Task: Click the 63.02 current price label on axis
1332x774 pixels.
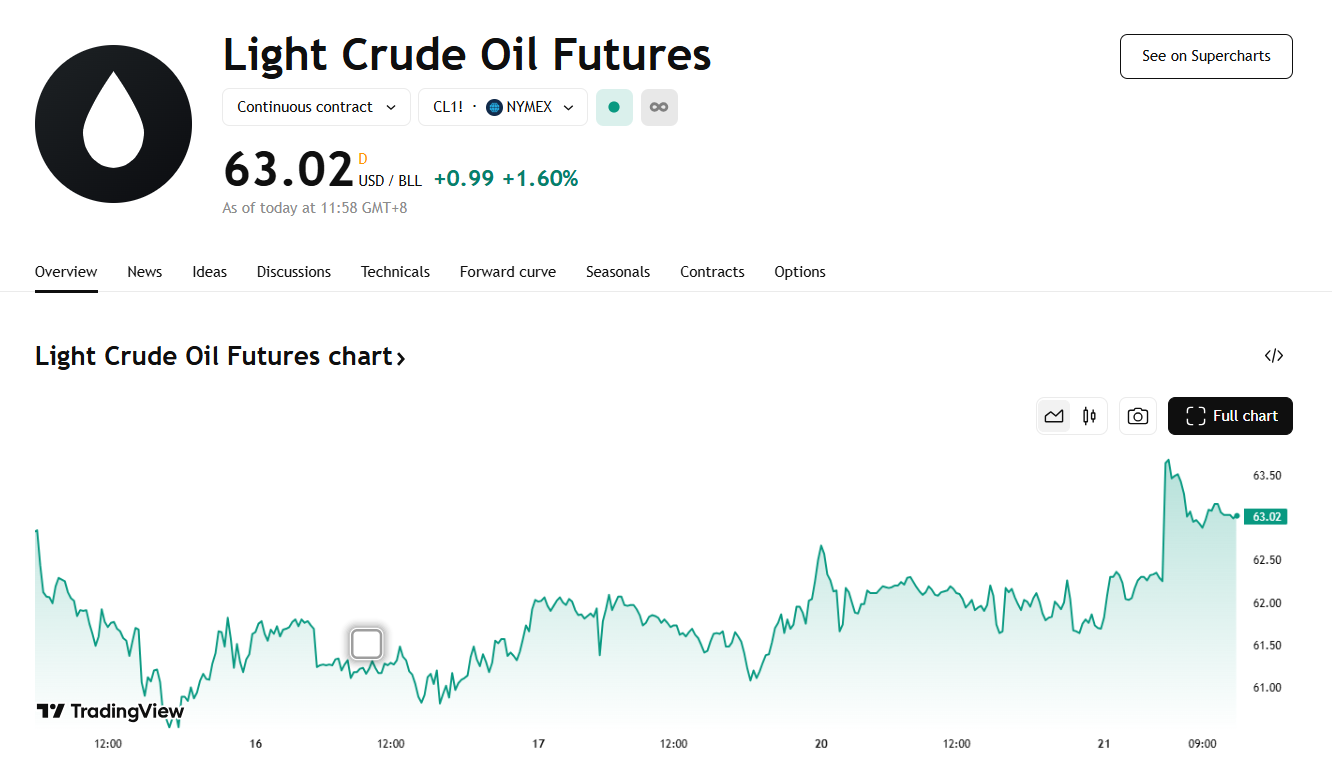Action: [1266, 517]
